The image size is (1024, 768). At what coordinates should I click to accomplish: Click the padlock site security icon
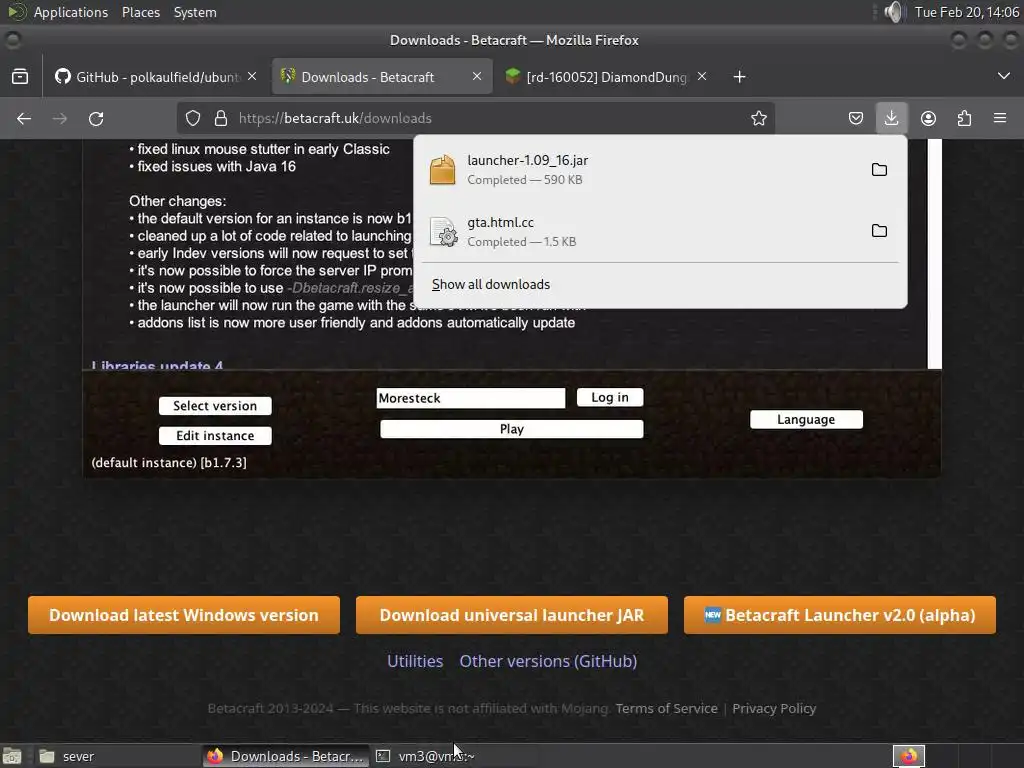click(x=221, y=118)
